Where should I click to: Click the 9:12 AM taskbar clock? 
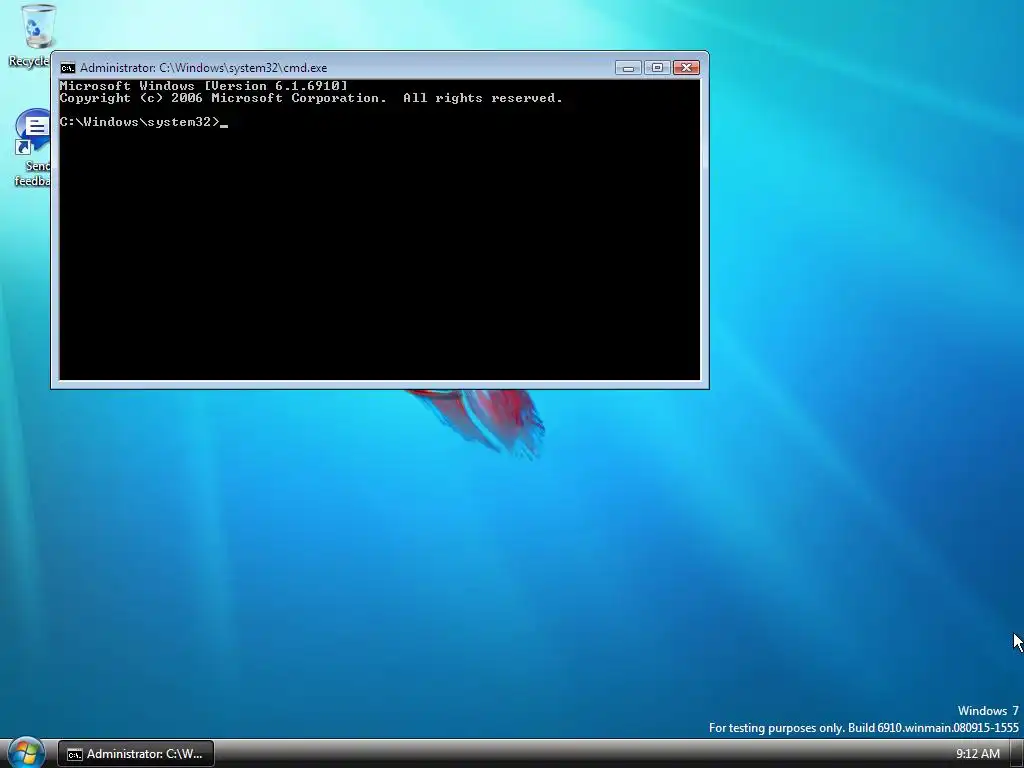(x=978, y=754)
